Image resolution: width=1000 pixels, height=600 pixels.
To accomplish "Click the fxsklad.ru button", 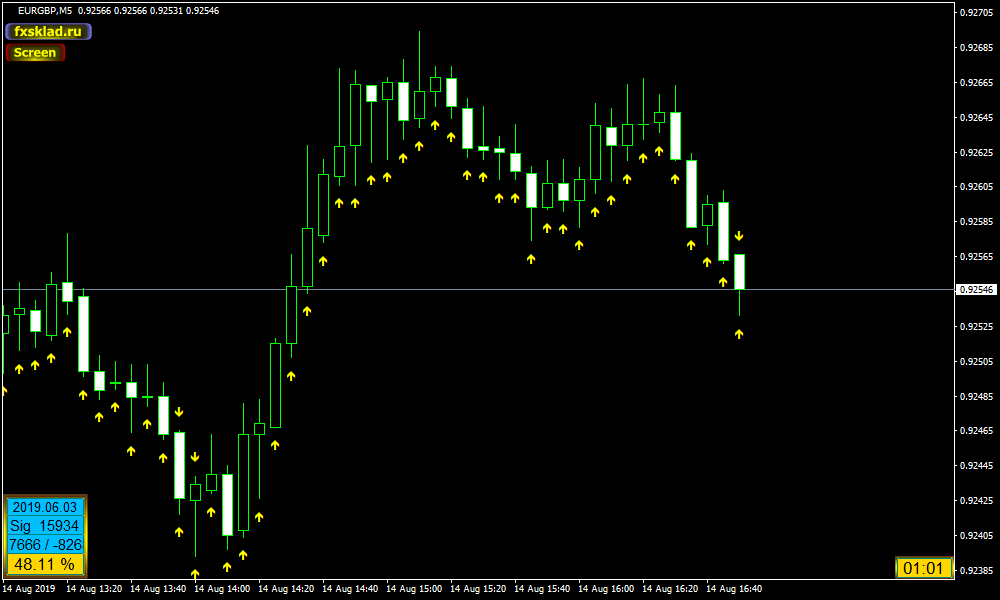I will click(x=48, y=31).
